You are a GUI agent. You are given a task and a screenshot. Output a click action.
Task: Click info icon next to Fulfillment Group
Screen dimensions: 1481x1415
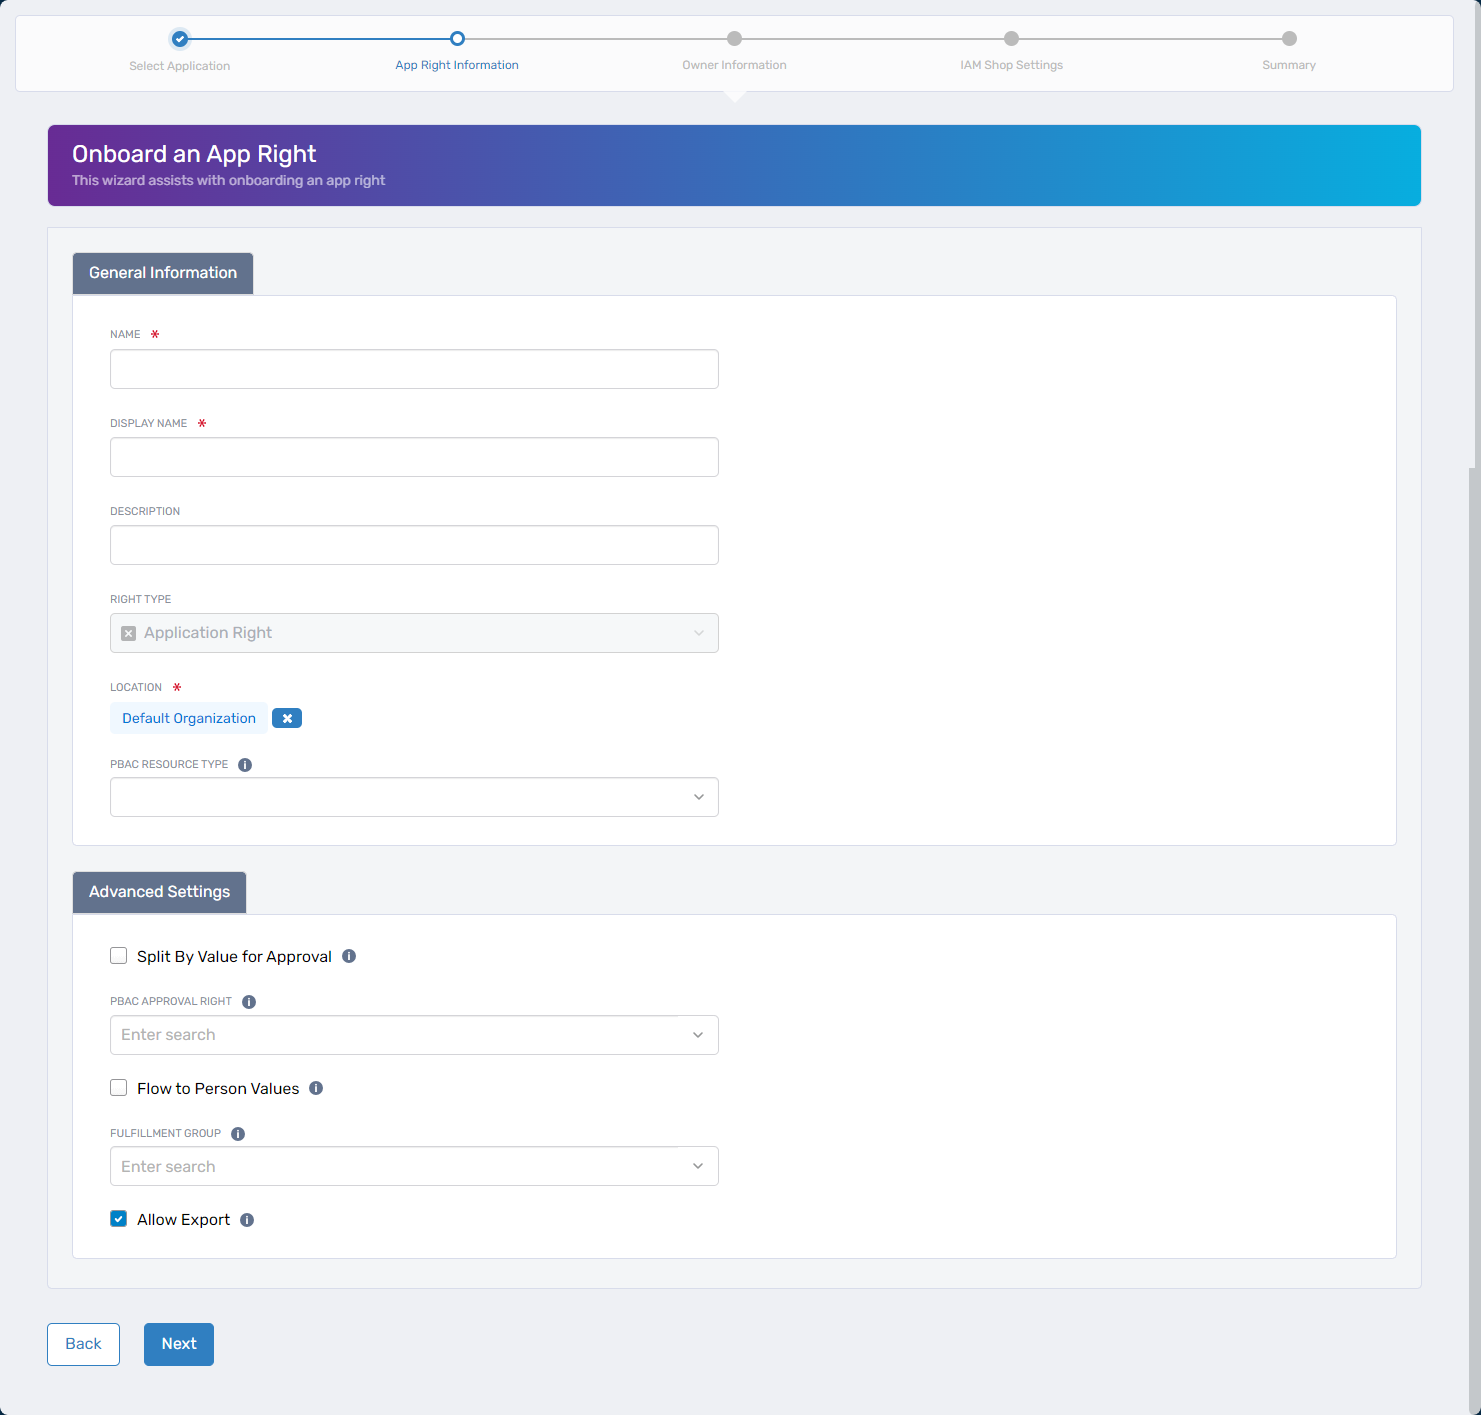point(238,1134)
